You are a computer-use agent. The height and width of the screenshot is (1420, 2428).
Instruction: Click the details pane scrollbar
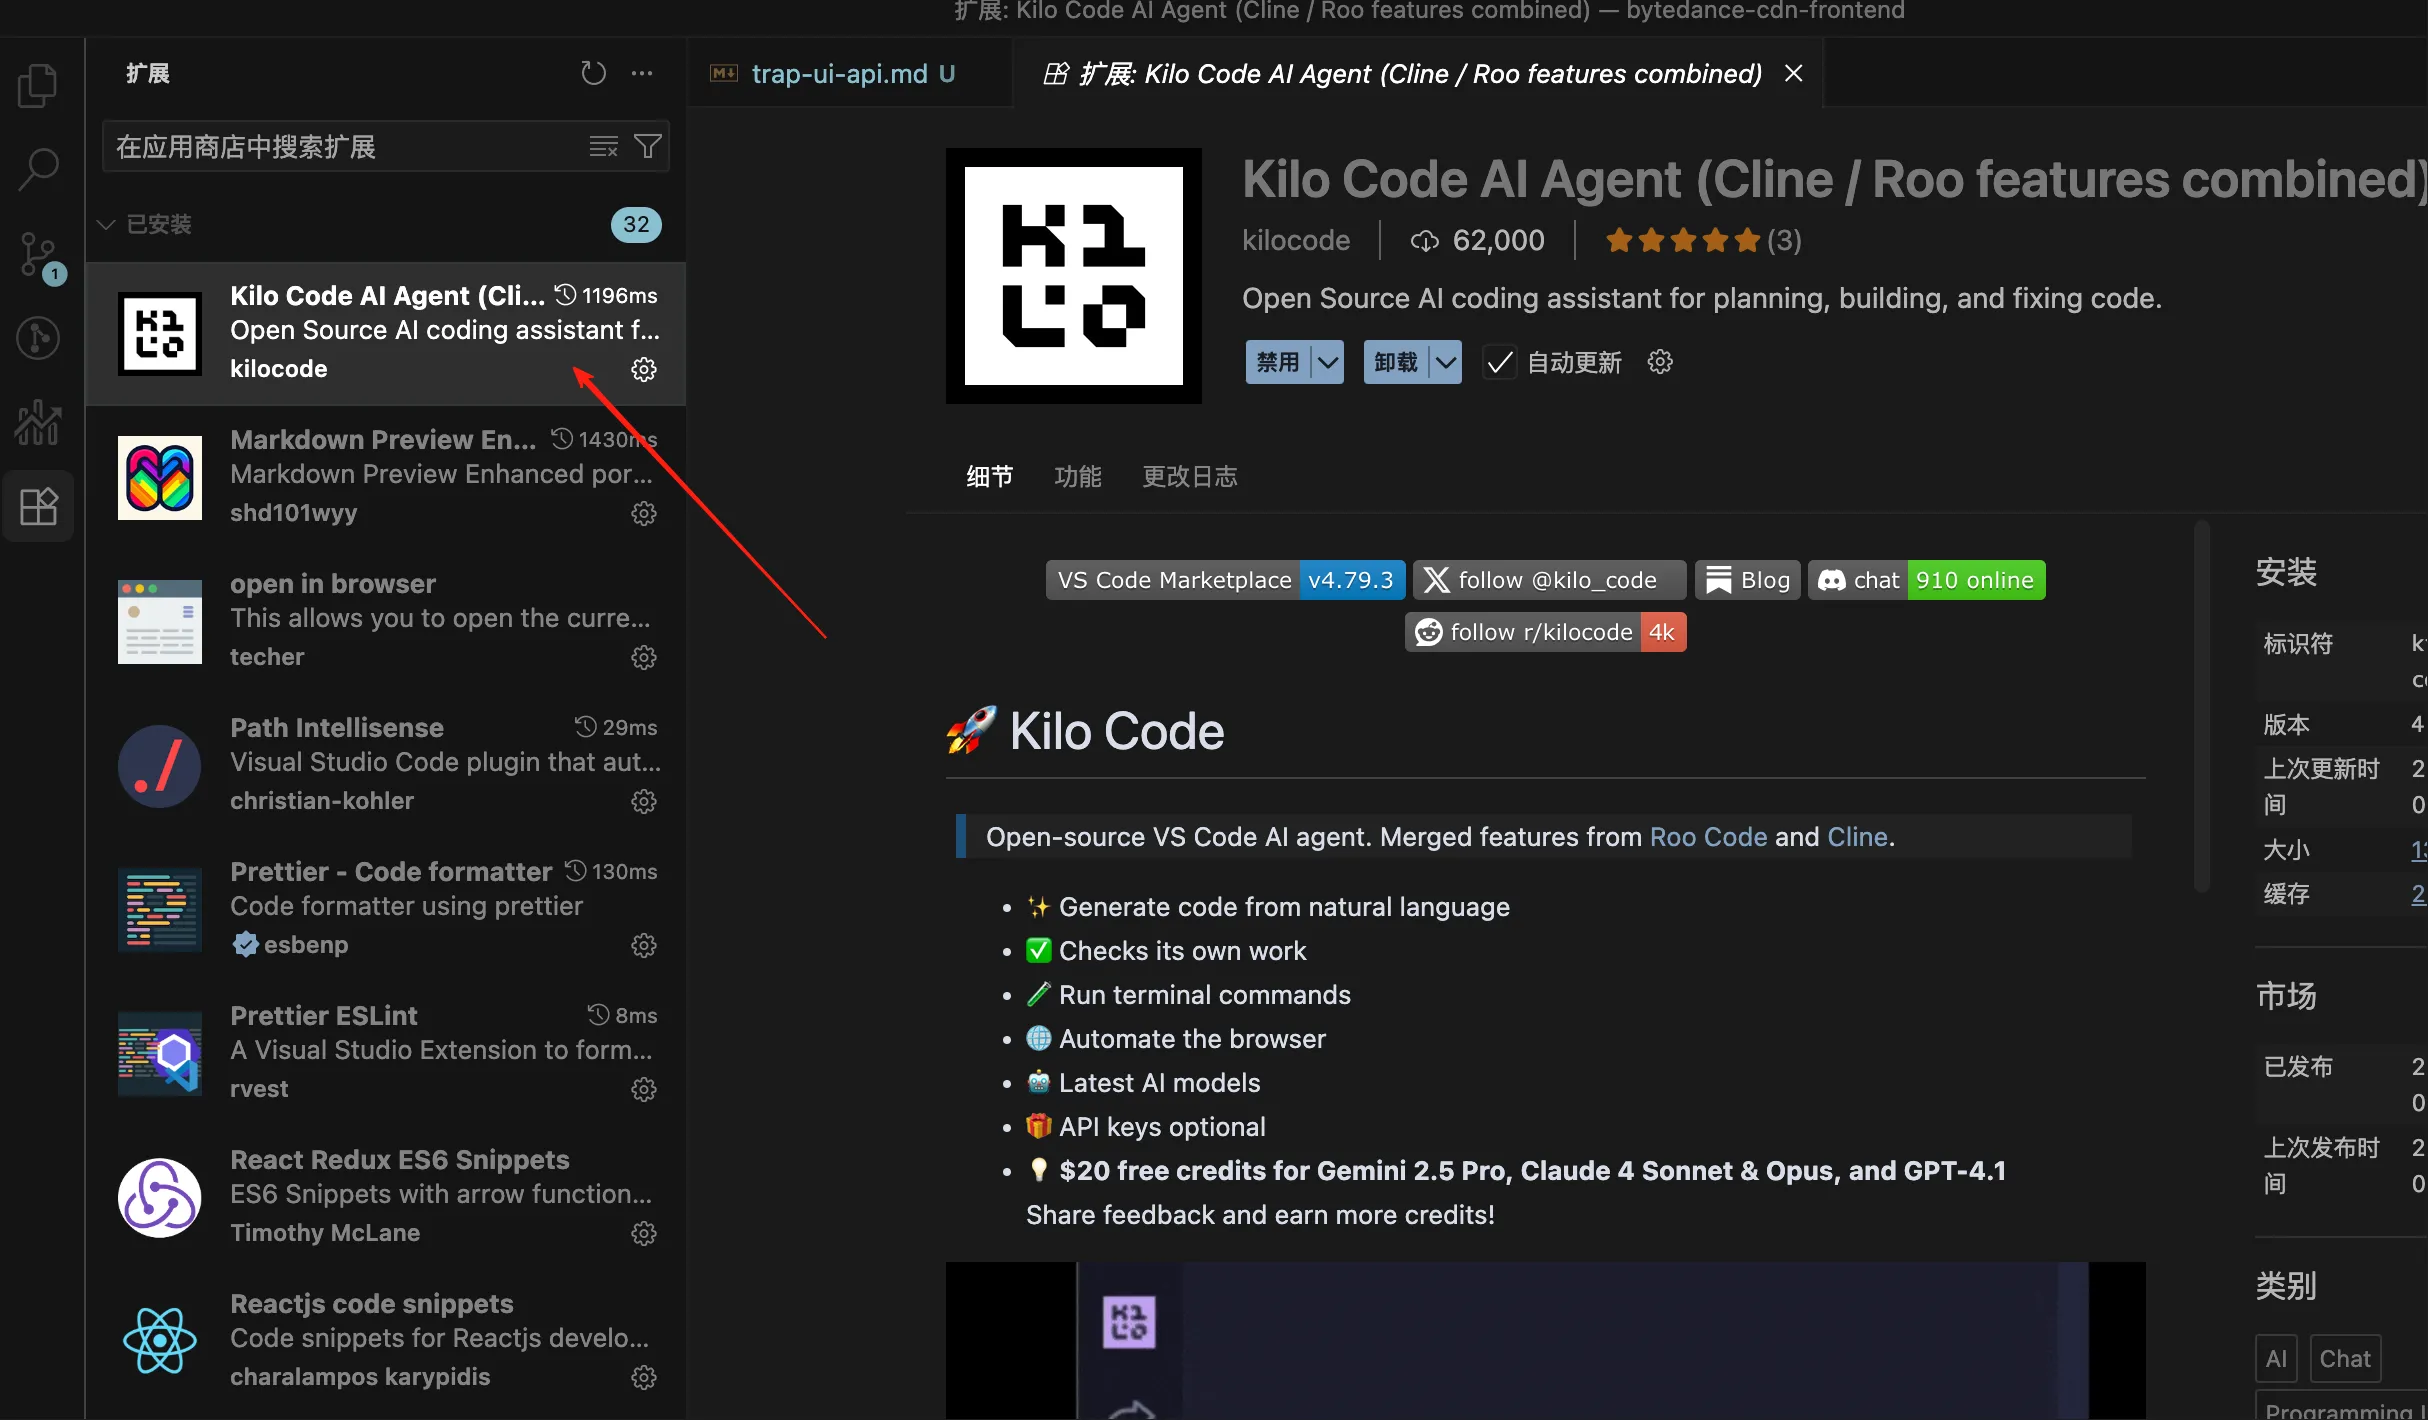coord(2201,705)
